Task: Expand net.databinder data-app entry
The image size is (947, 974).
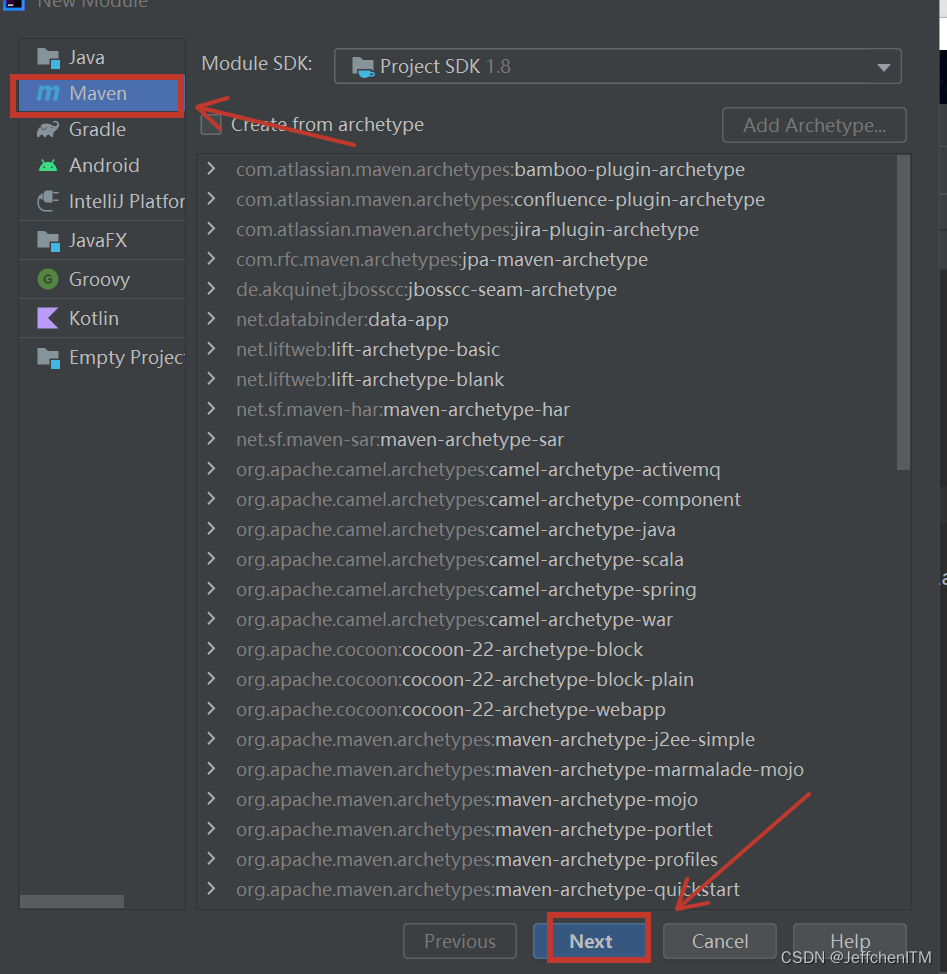Action: pyautogui.click(x=211, y=319)
